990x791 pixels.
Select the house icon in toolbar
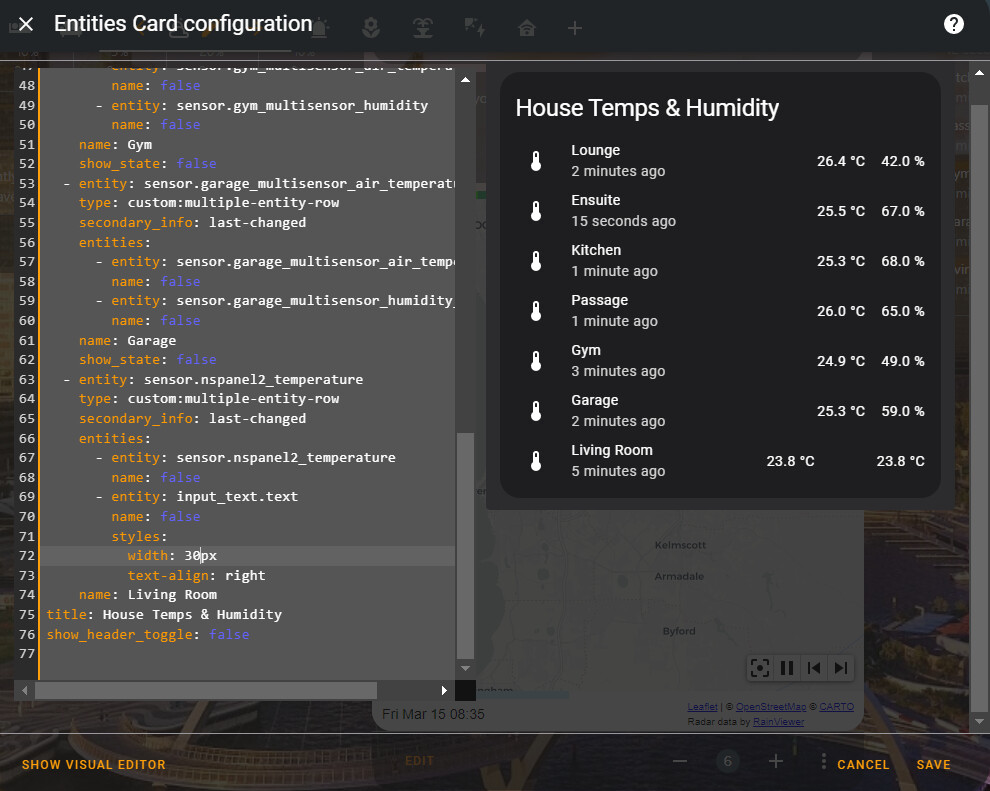click(527, 28)
